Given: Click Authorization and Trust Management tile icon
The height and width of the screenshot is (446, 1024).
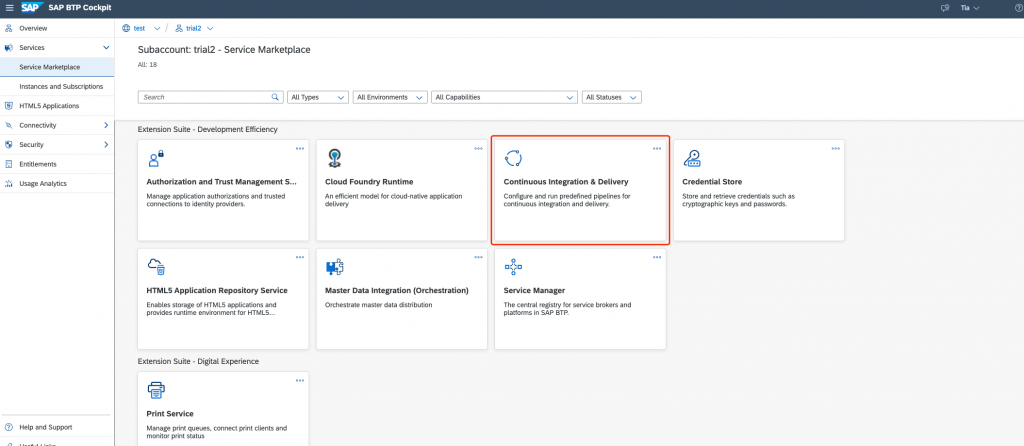Looking at the screenshot, I should tap(155, 158).
